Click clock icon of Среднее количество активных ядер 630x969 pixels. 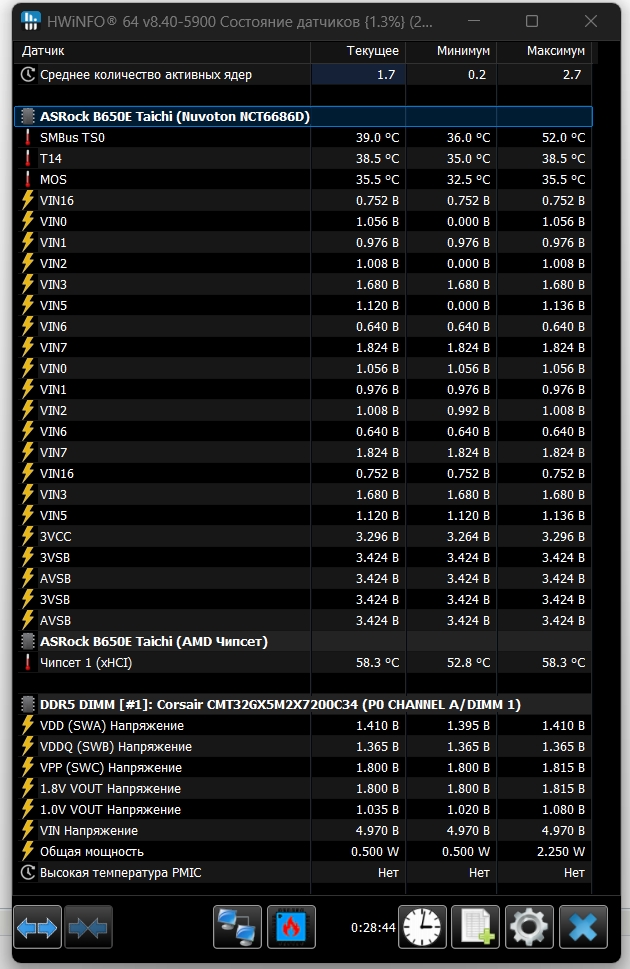[x=28, y=75]
